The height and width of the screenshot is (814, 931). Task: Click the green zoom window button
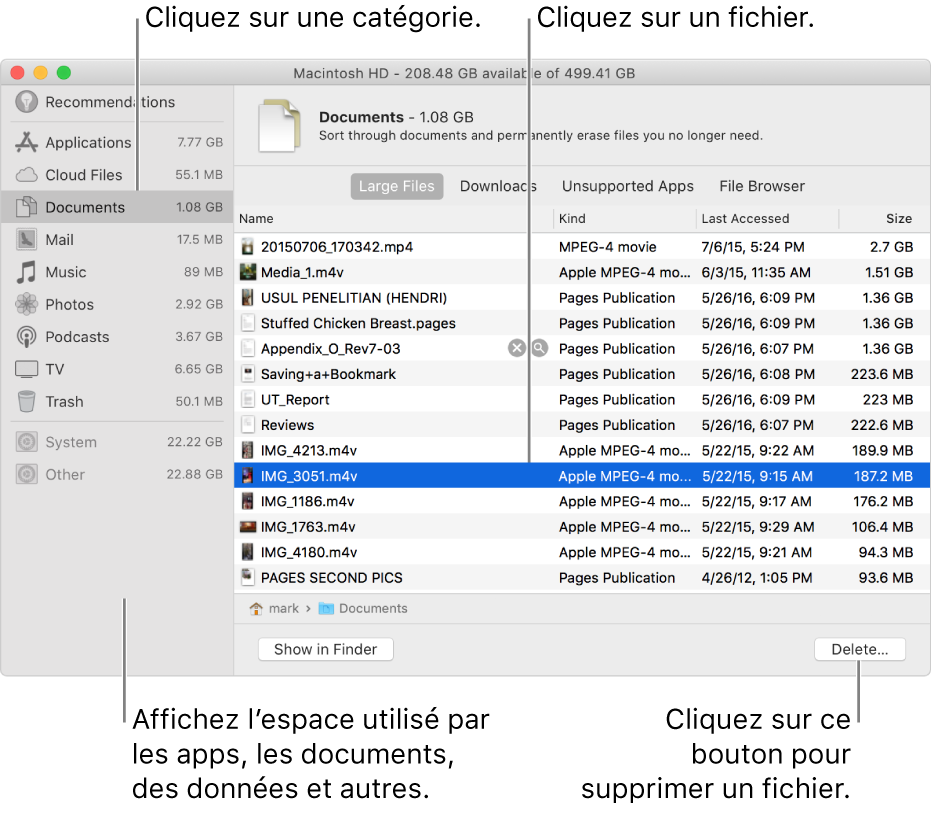(x=64, y=73)
